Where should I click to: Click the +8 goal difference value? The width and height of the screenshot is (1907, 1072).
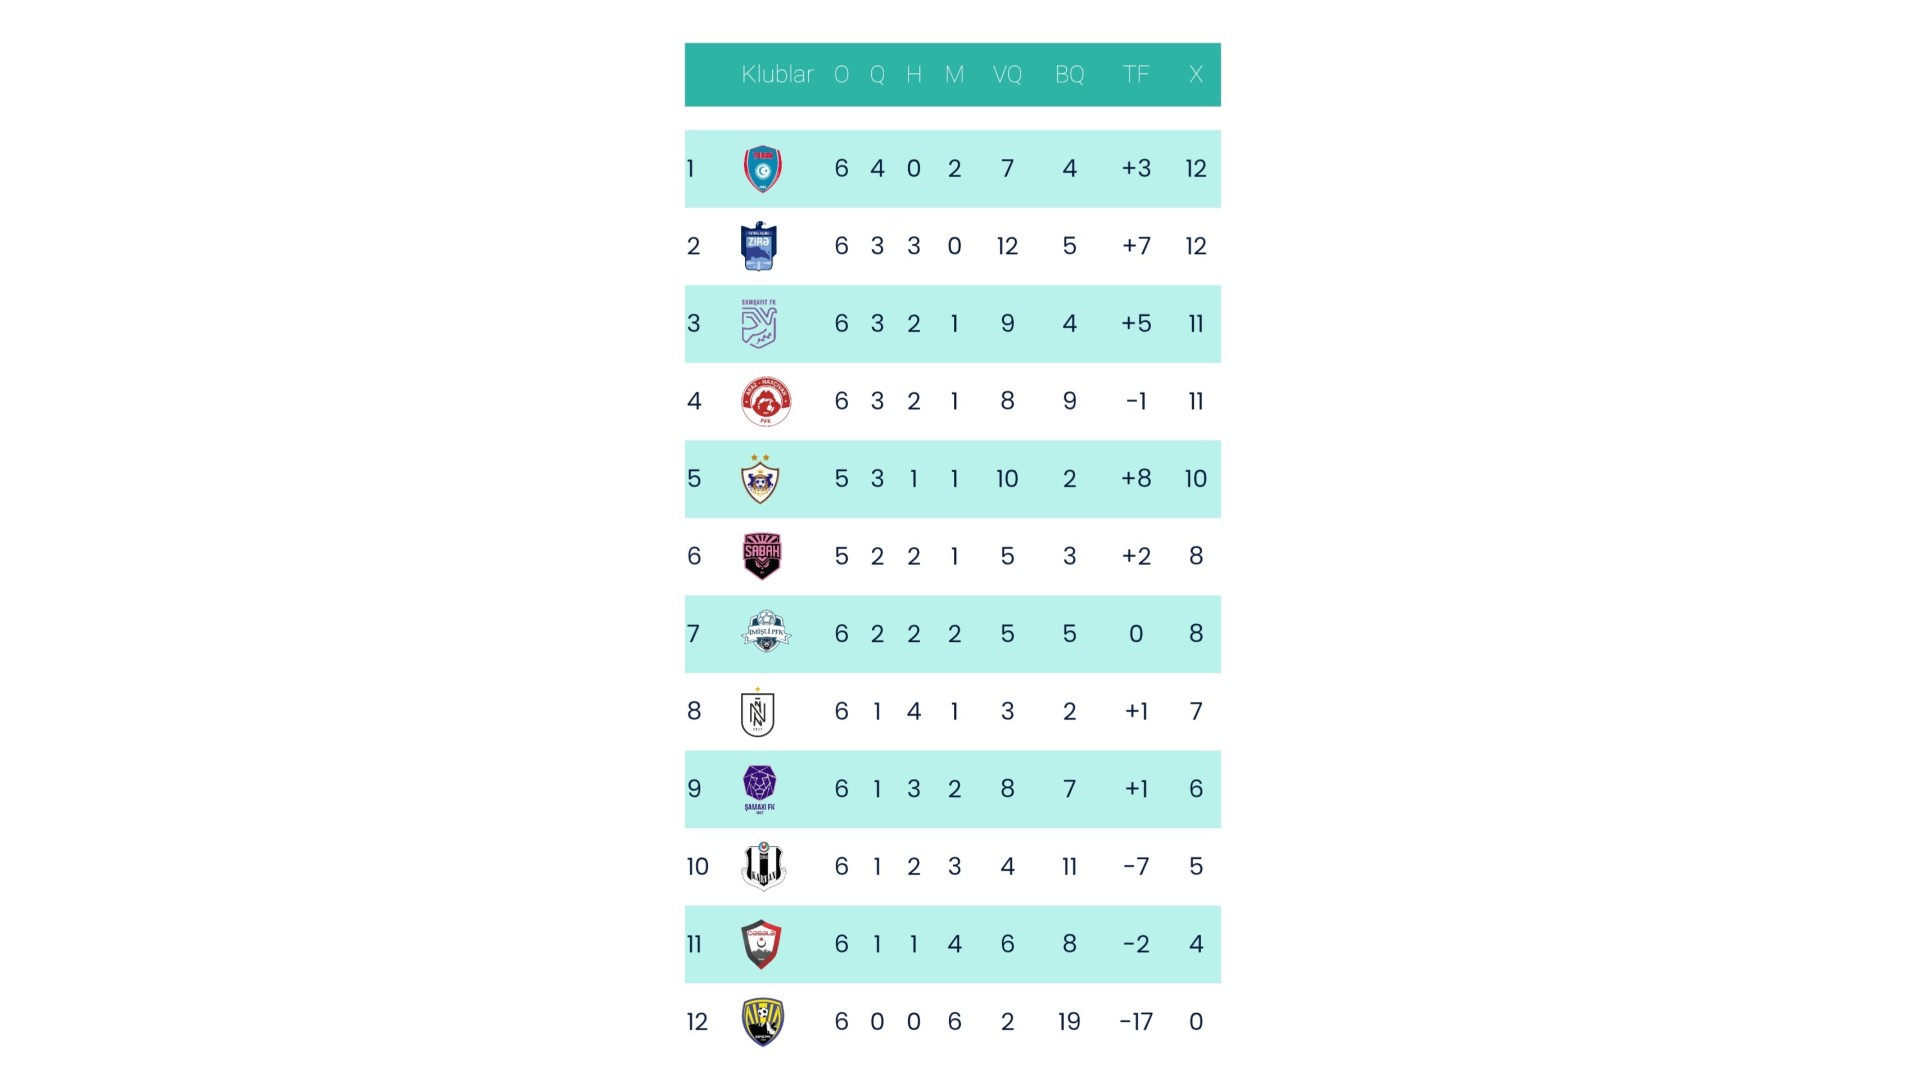1136,479
